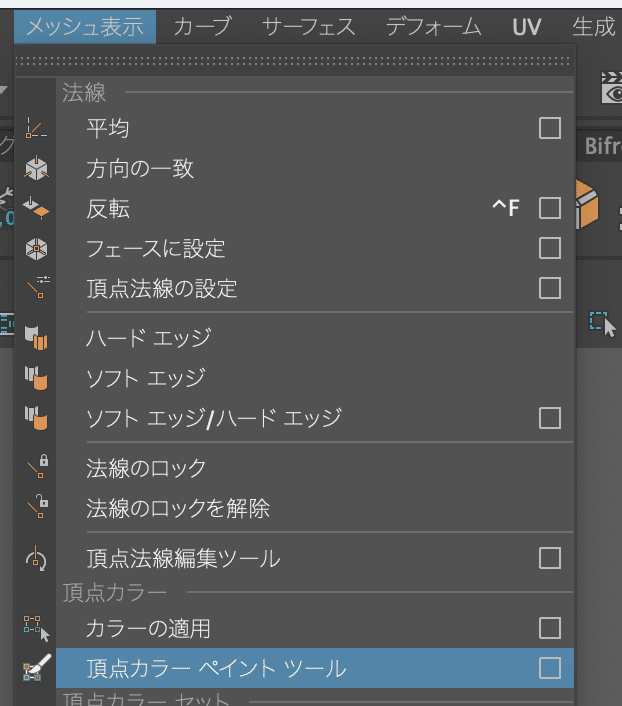Click the apply color icon
This screenshot has height=706, width=622.
click(36, 629)
